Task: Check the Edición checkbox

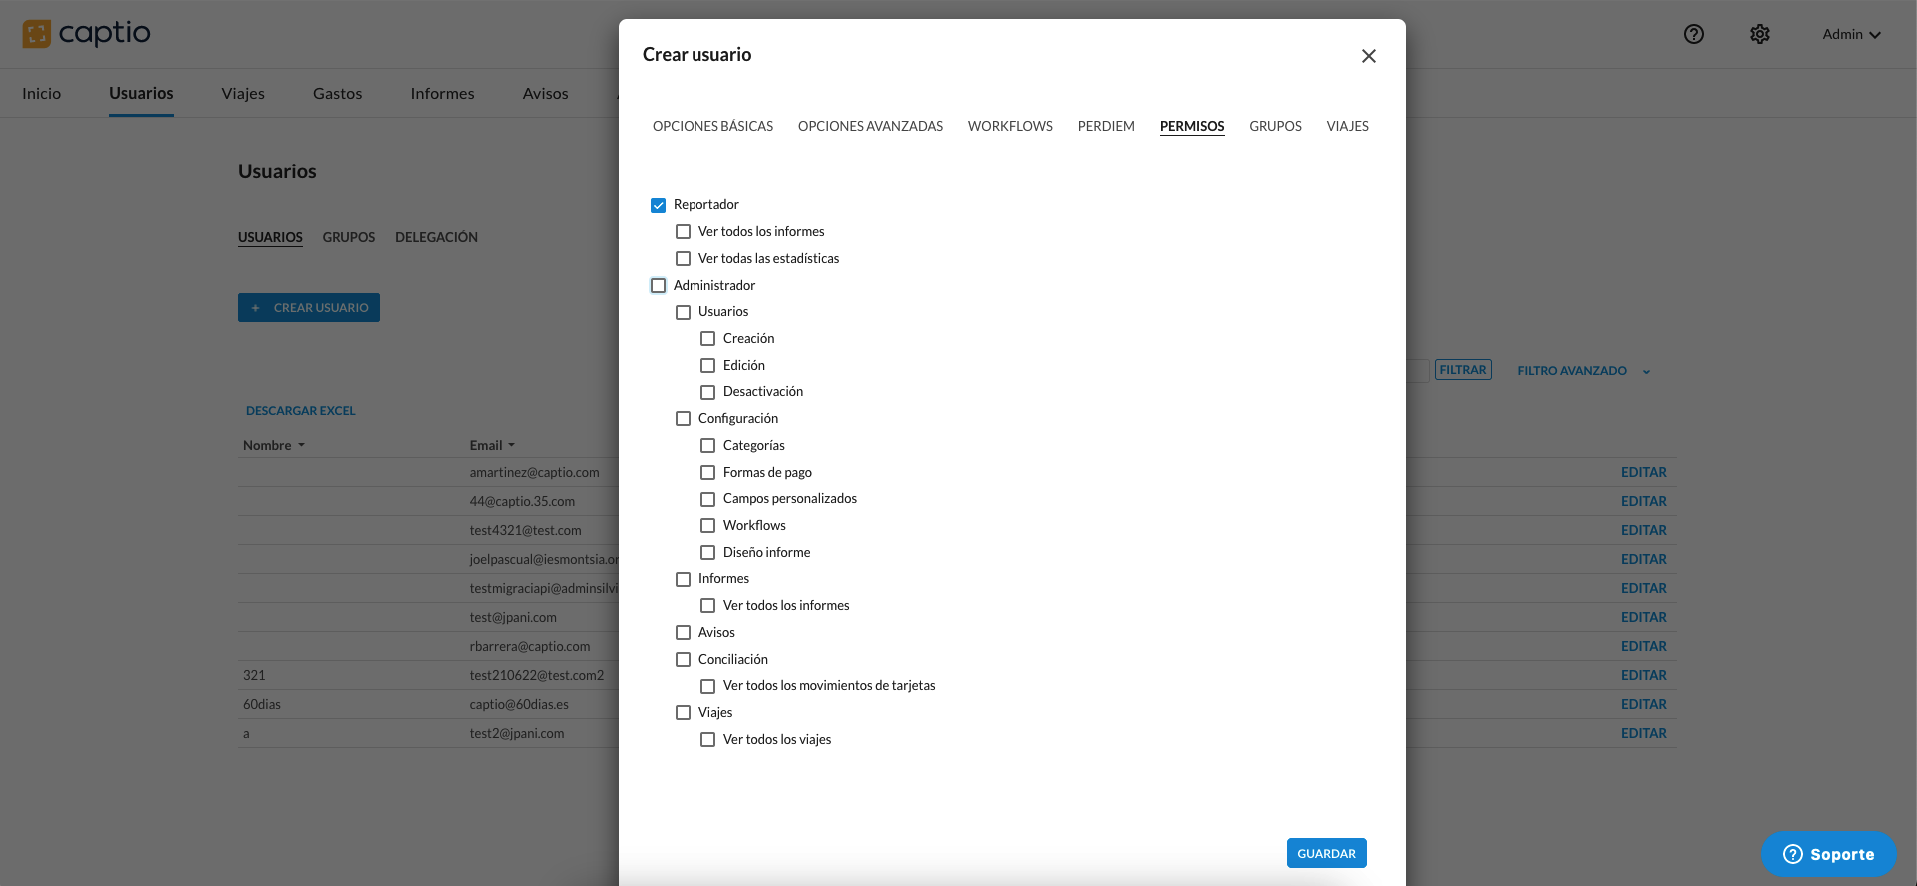Action: (x=707, y=366)
